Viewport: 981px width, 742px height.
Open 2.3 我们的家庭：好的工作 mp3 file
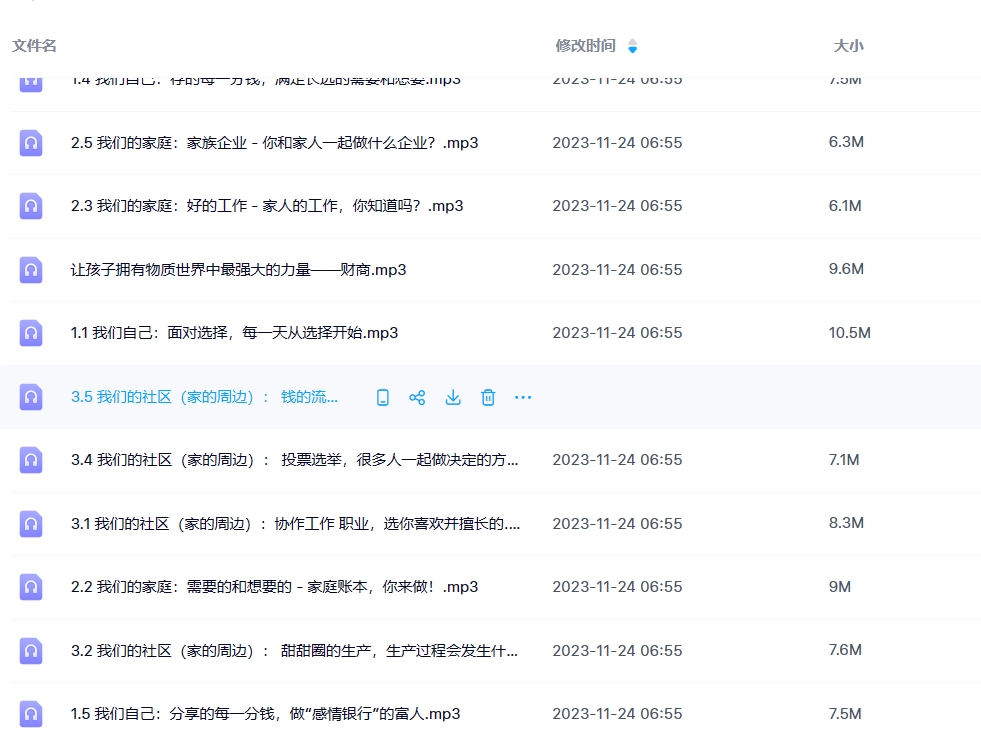point(267,206)
